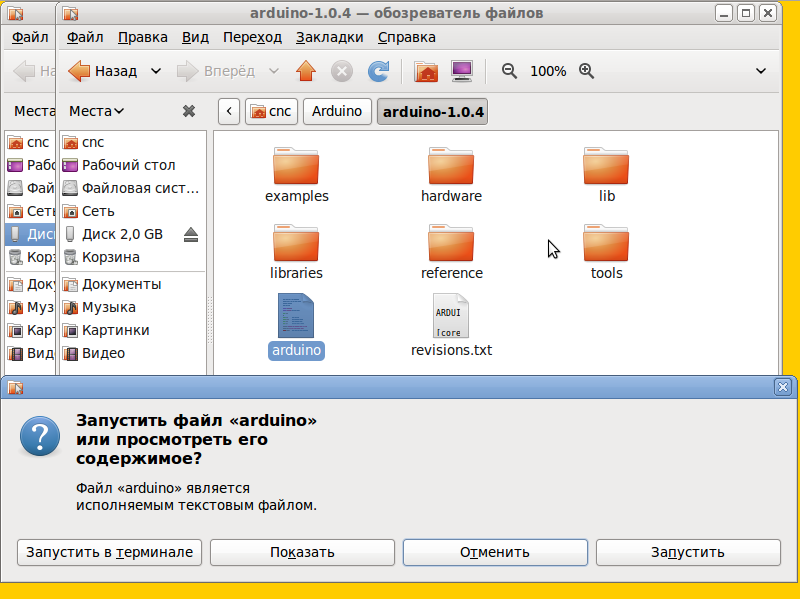The height and width of the screenshot is (600, 800).
Task: Go up to the parent folder
Action: (x=306, y=71)
